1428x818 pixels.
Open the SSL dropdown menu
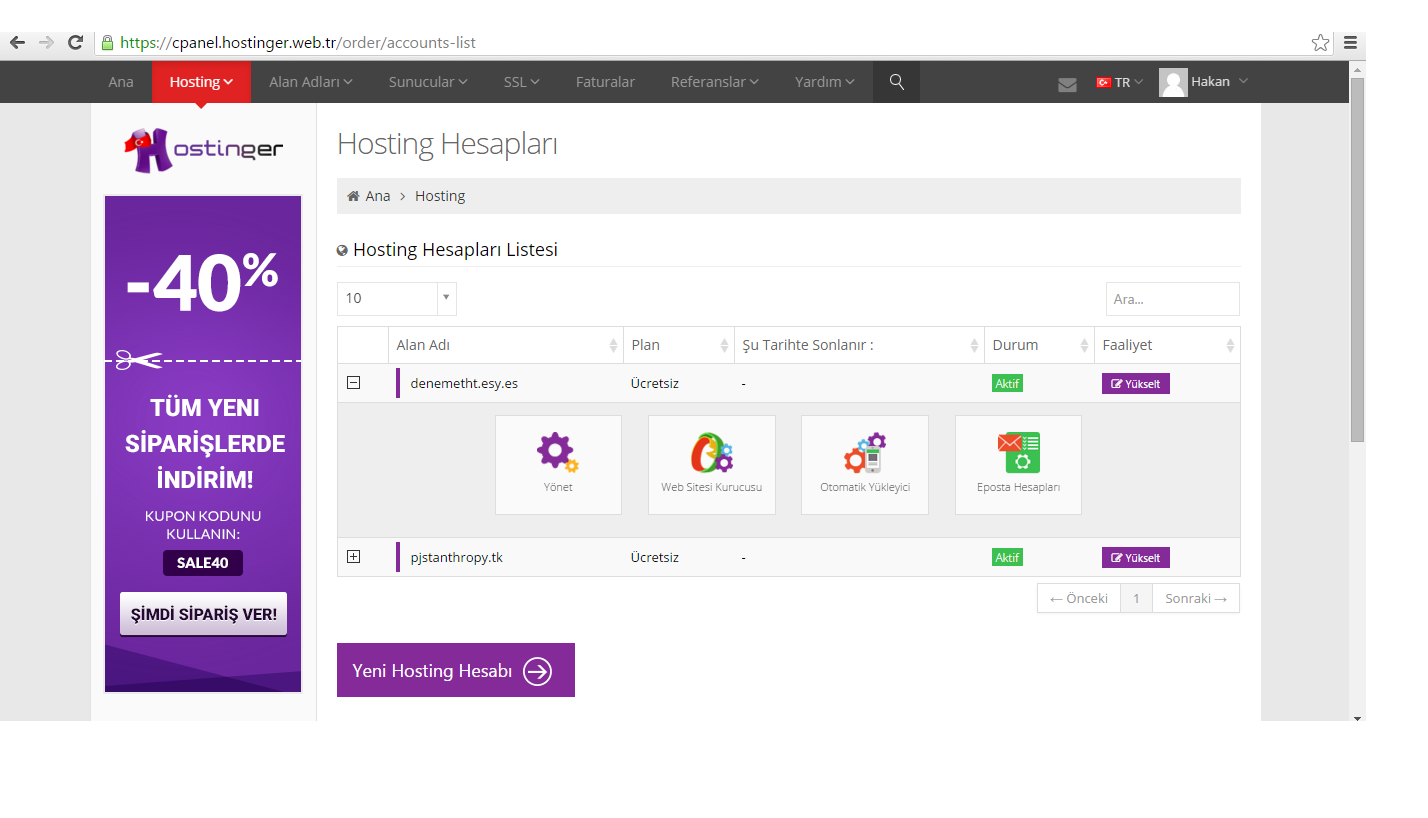click(x=521, y=82)
